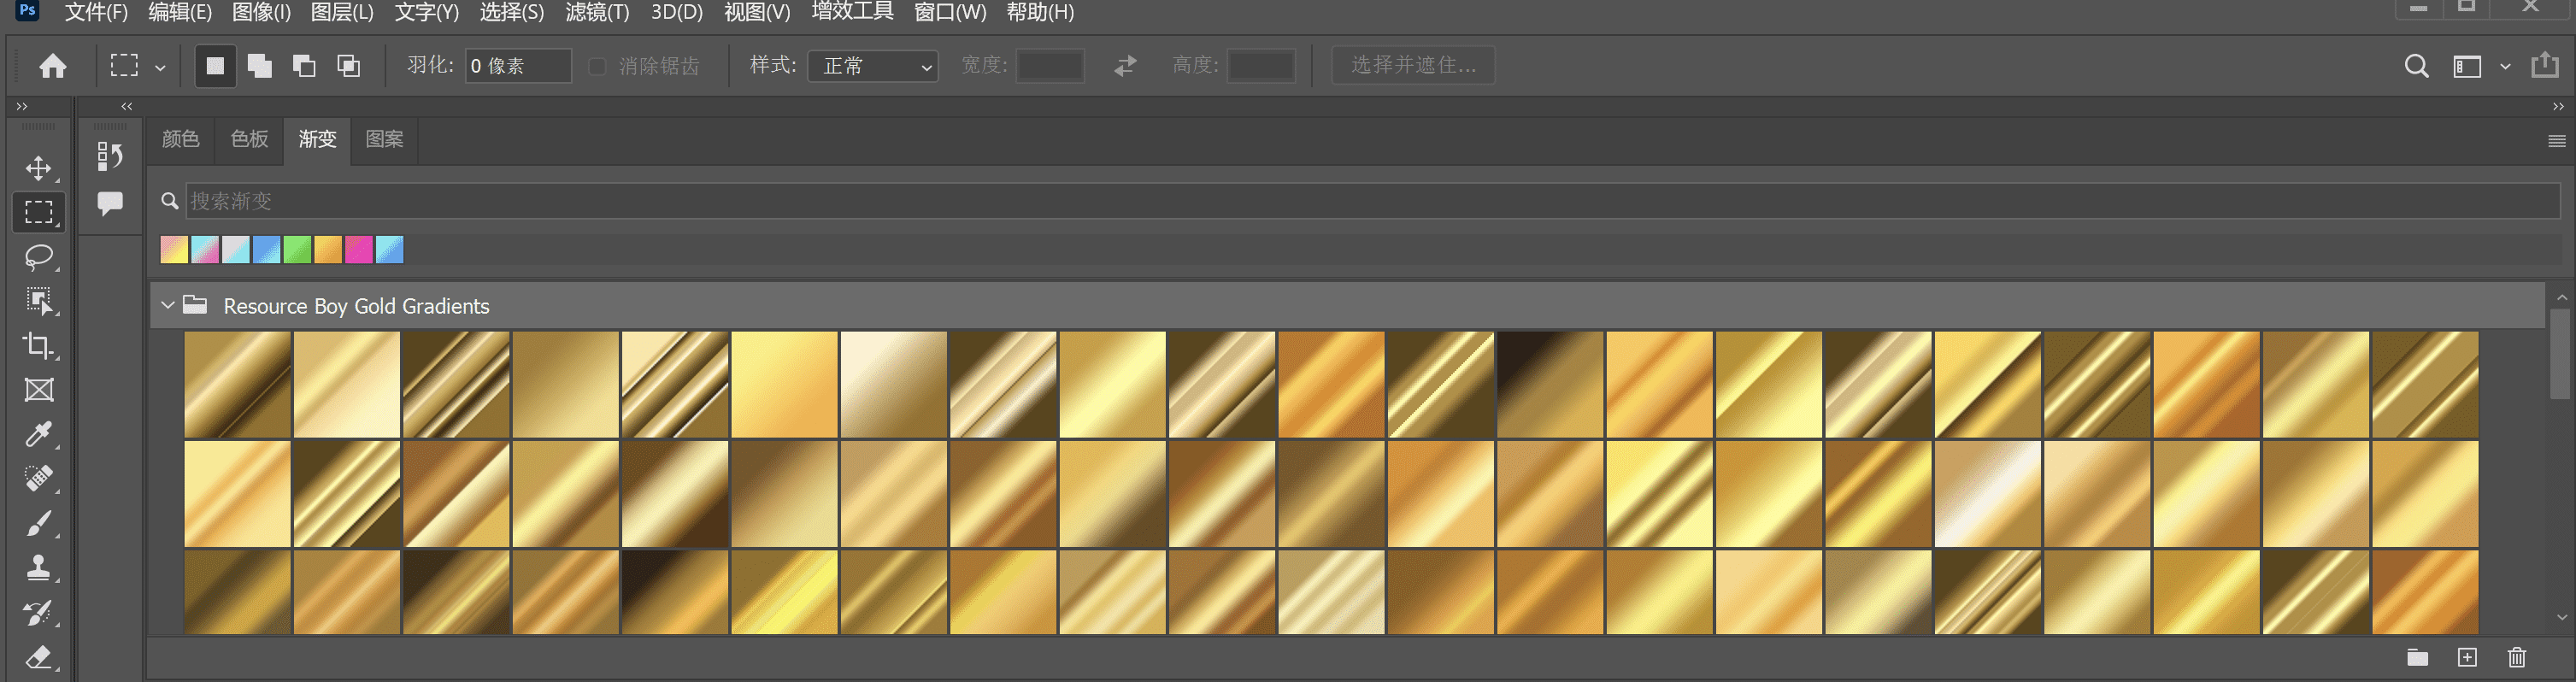This screenshot has height=682, width=2576.
Task: Choose the Crop tool
Action: click(38, 346)
